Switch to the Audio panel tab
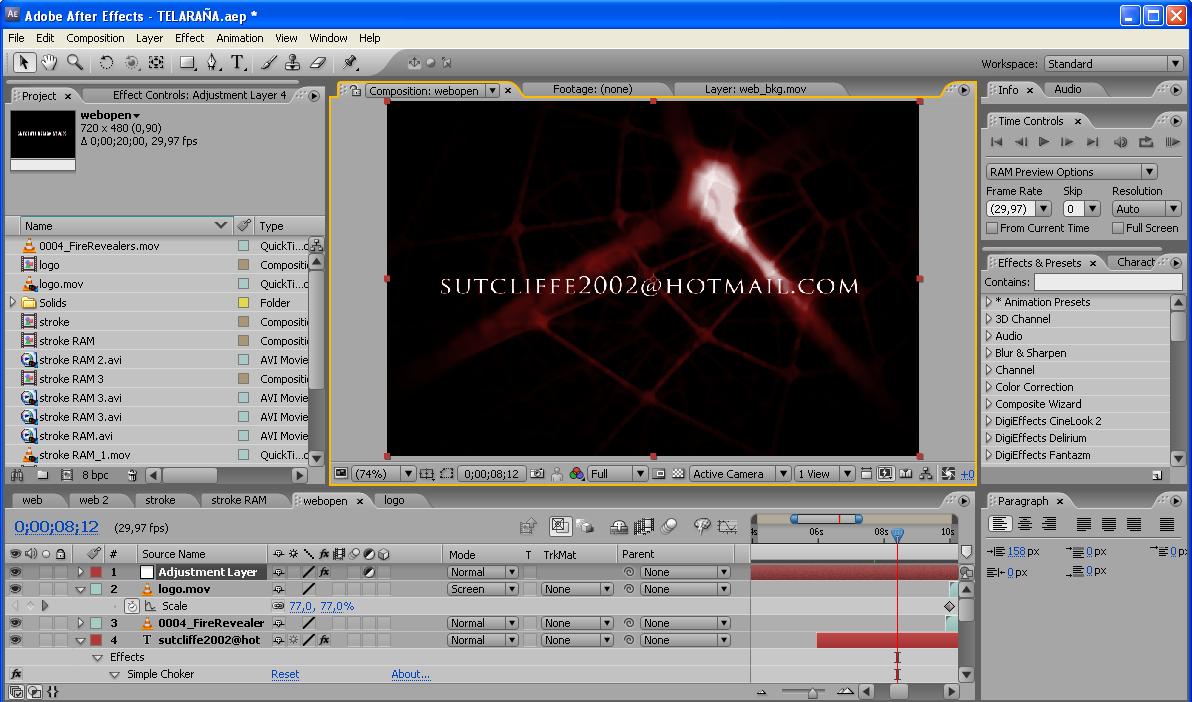 (1067, 89)
